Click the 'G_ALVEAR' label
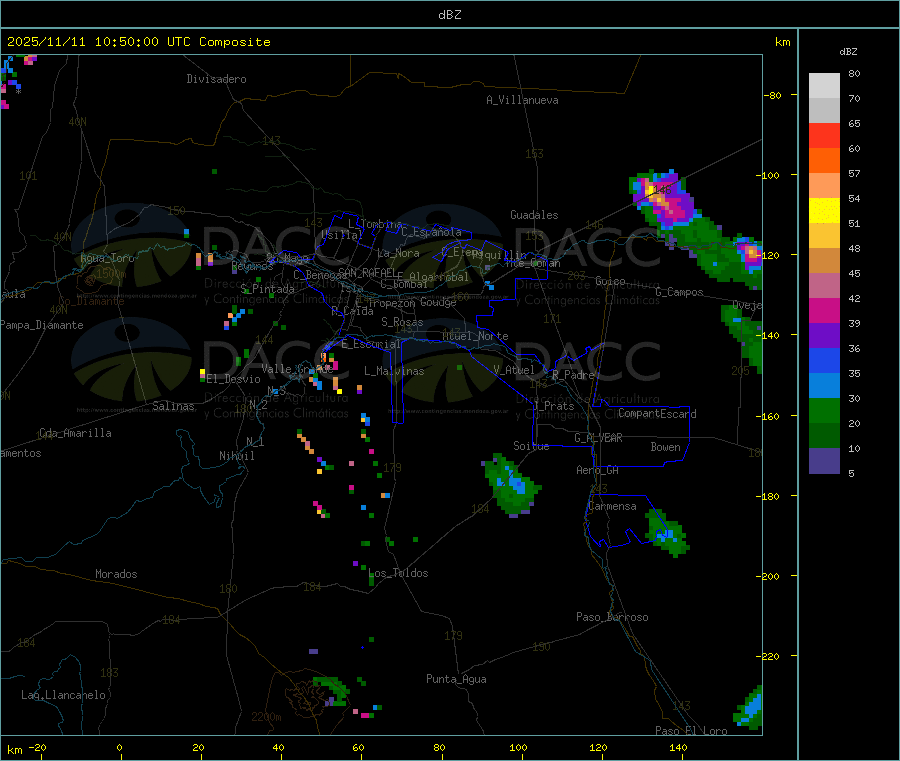The height and width of the screenshot is (761, 900). 598,438
